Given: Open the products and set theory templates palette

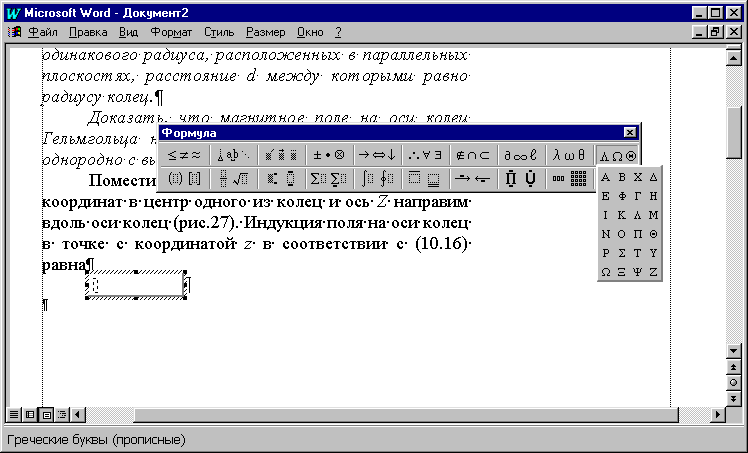Looking at the screenshot, I should (521, 179).
